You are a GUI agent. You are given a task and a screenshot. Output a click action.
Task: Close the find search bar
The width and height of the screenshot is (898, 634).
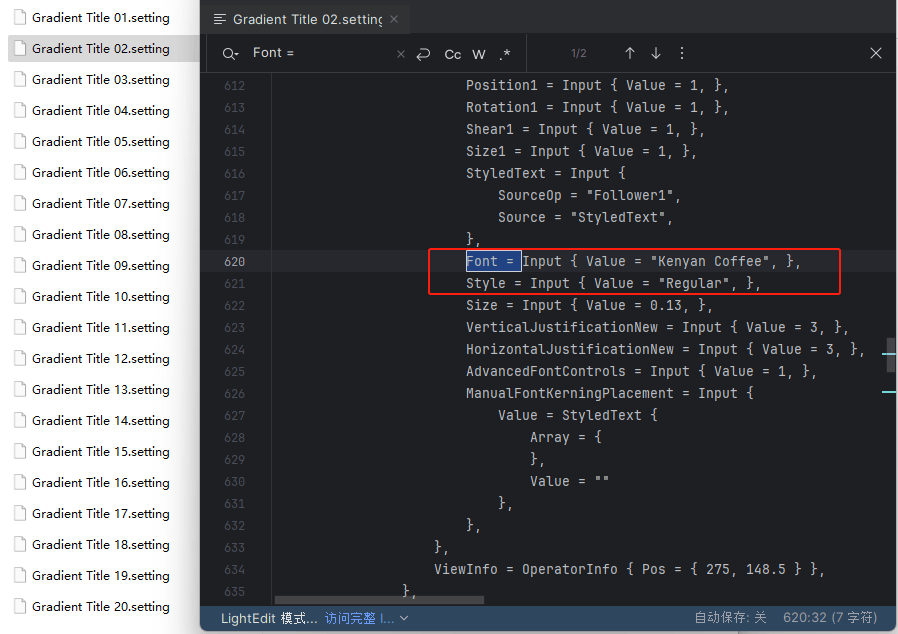(876, 53)
